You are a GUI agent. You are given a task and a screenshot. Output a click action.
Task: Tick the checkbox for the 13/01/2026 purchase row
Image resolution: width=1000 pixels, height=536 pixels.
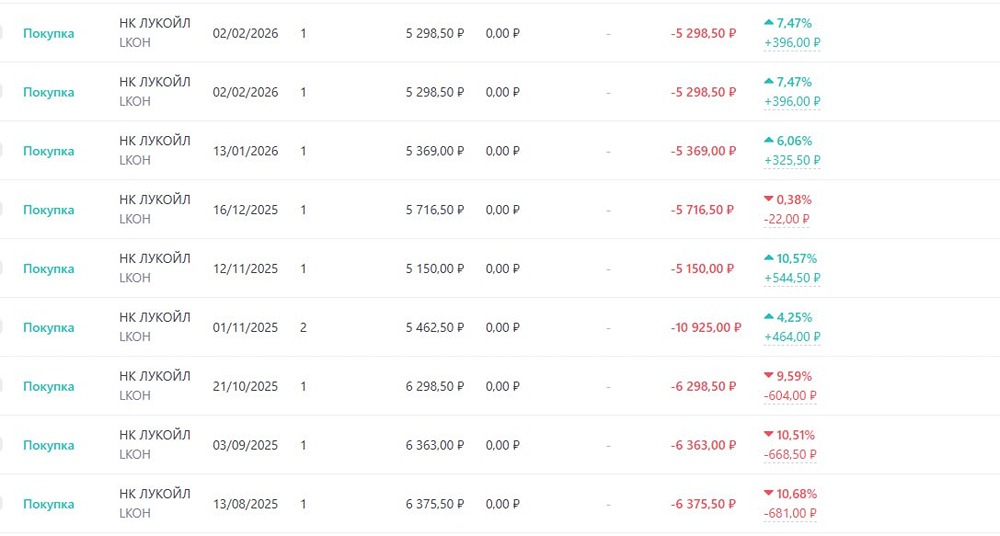[2, 151]
